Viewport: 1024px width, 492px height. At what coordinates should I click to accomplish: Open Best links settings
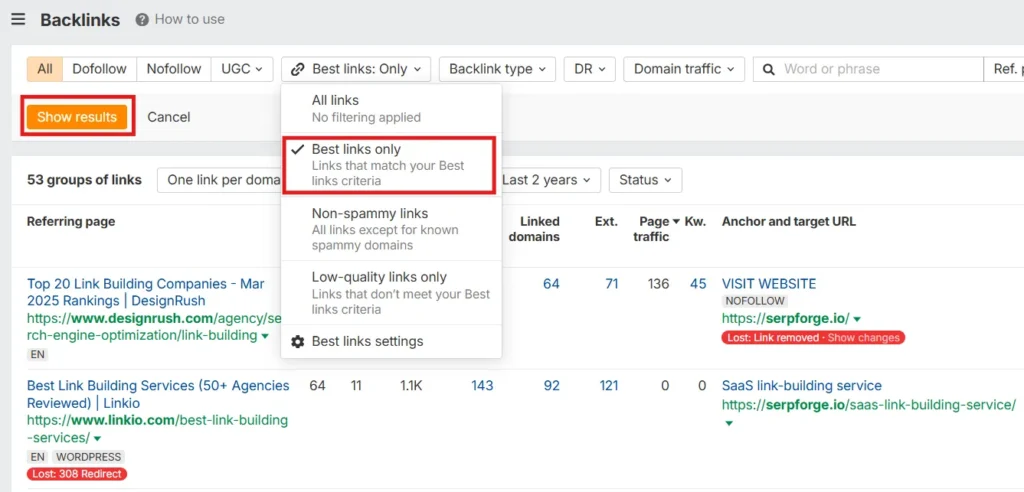pyautogui.click(x=391, y=341)
